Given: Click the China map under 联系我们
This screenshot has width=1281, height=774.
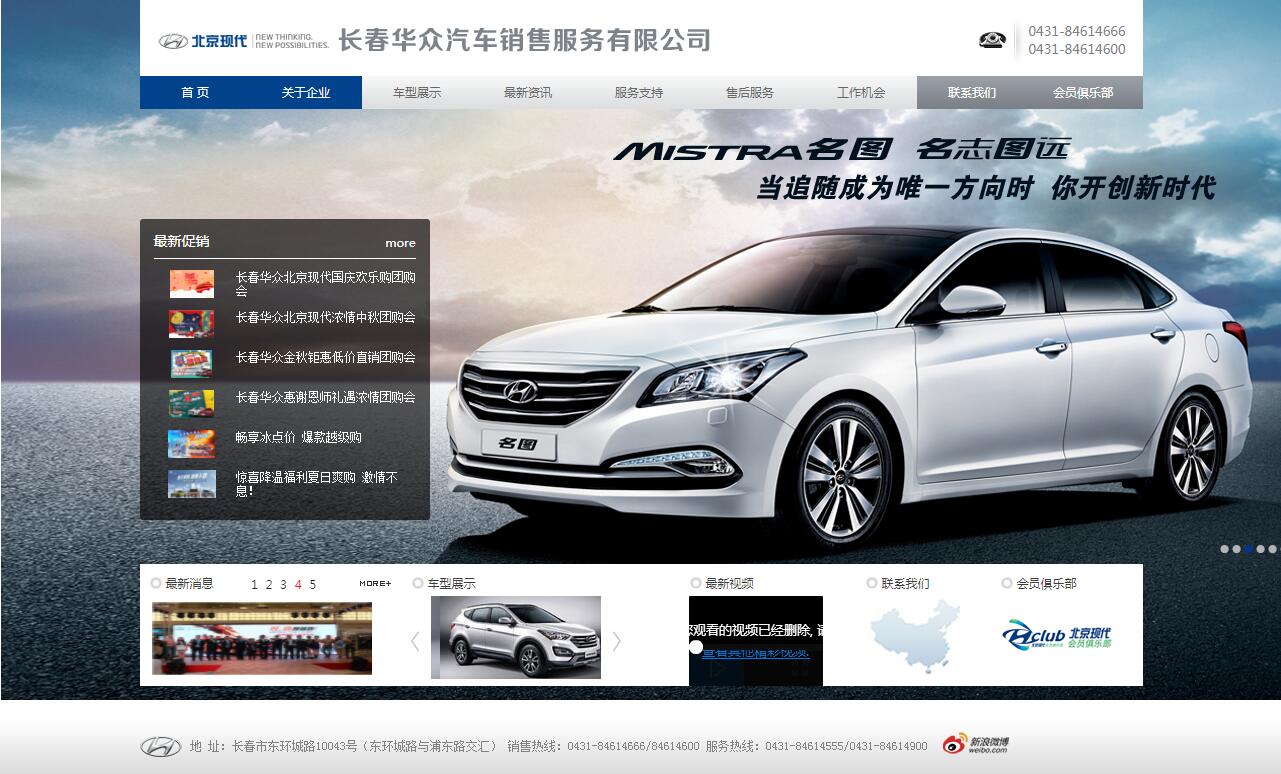Looking at the screenshot, I should pos(914,636).
